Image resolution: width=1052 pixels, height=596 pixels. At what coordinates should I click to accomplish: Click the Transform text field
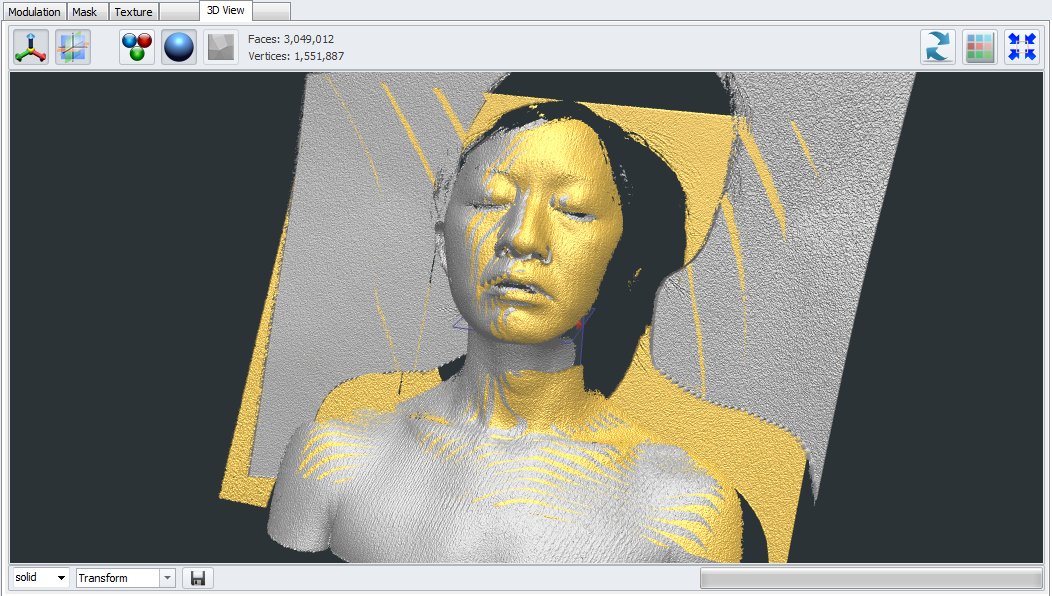coord(118,578)
